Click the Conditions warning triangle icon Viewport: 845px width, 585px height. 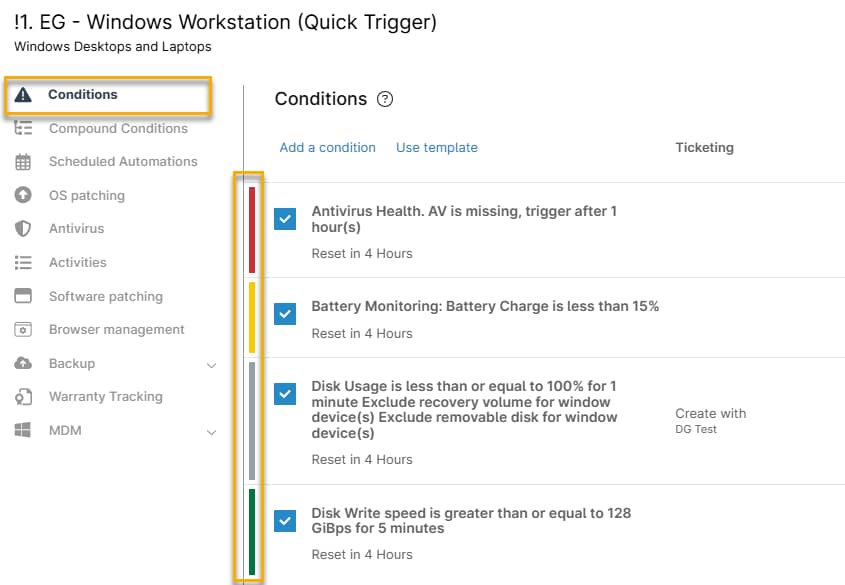coord(25,95)
